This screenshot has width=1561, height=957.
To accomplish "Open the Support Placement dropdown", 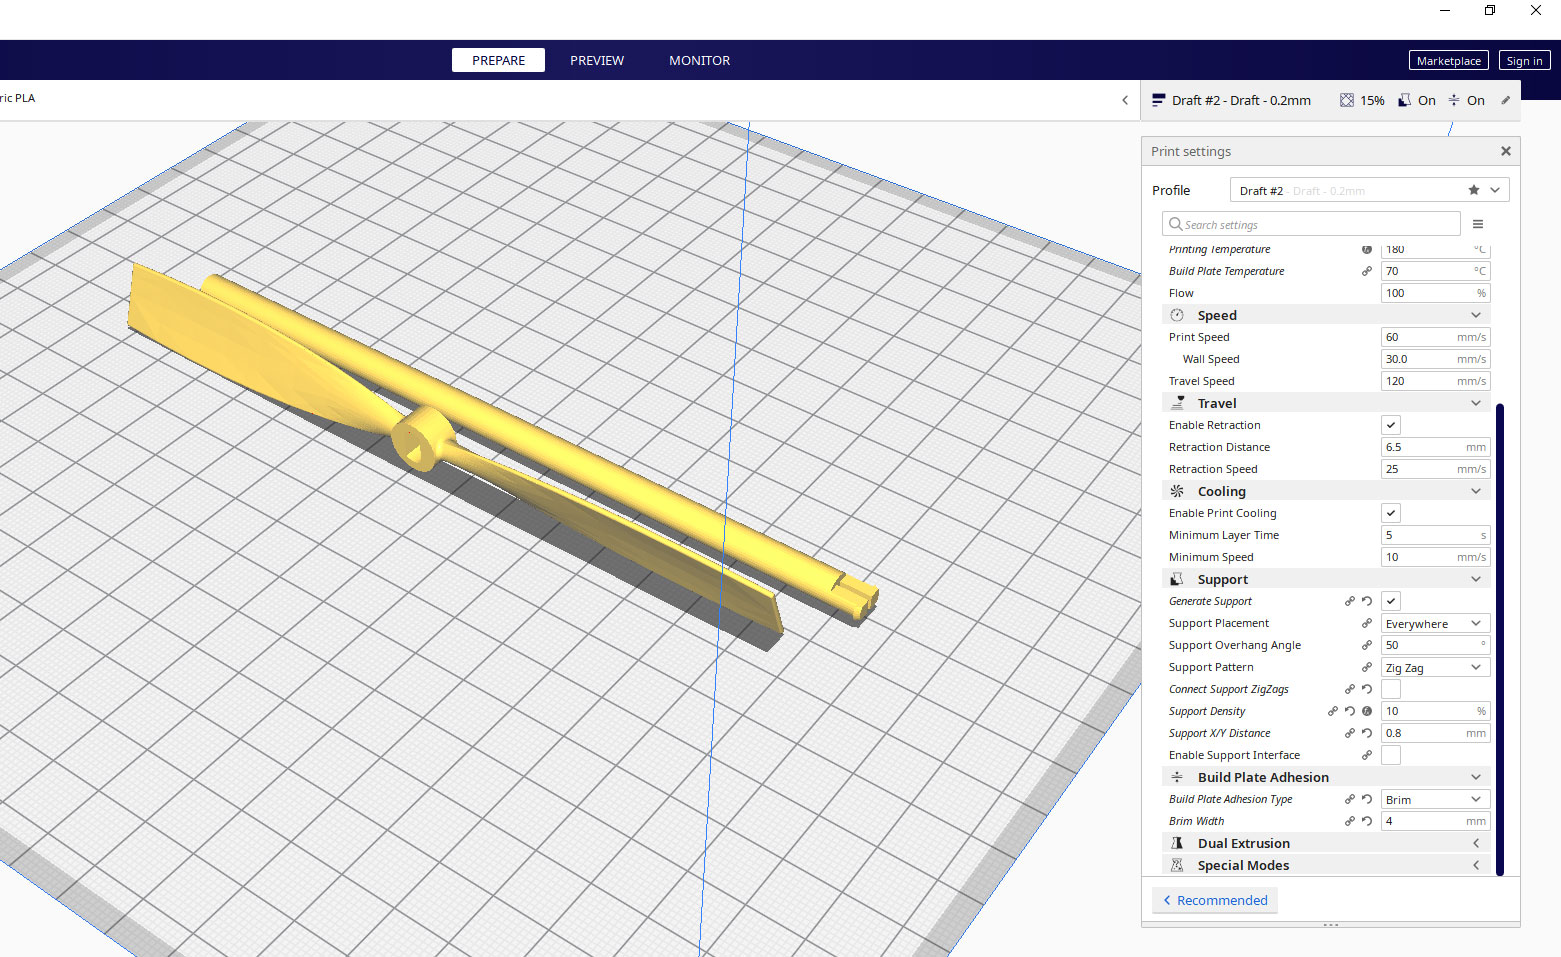I will (1436, 623).
